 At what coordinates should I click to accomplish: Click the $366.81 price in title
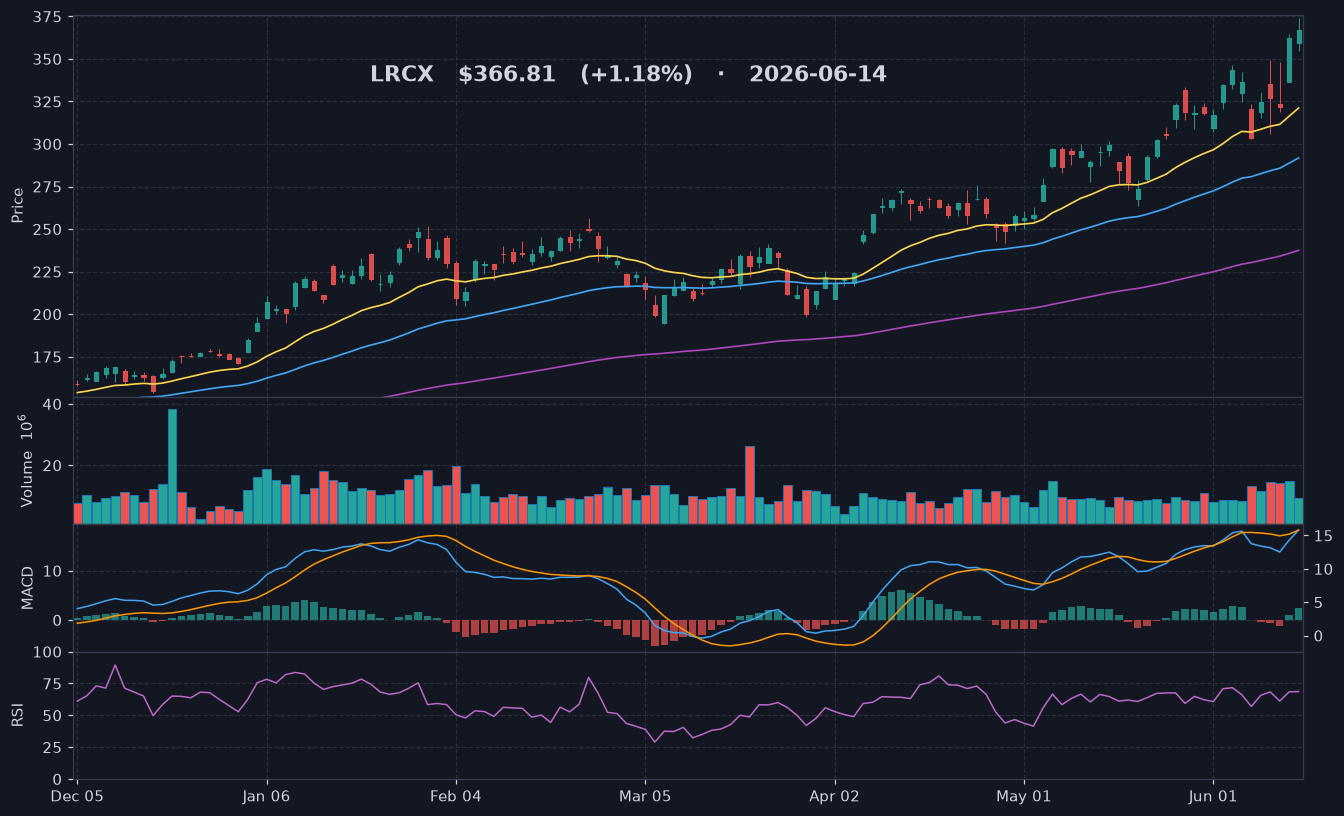(x=507, y=75)
